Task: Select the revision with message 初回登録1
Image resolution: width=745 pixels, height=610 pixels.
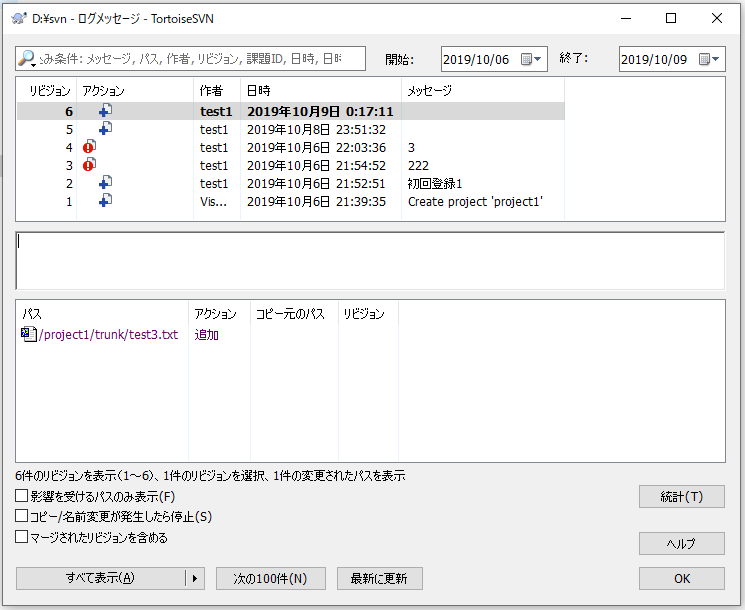Action: pos(291,183)
